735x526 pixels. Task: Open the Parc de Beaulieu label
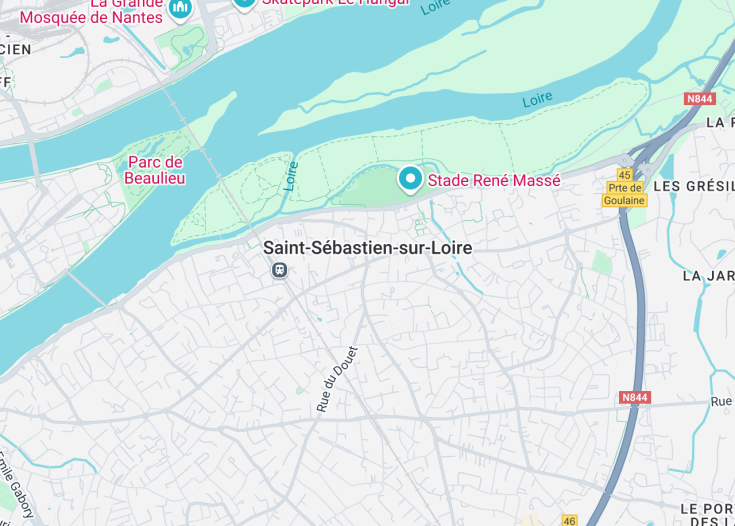[x=155, y=170]
